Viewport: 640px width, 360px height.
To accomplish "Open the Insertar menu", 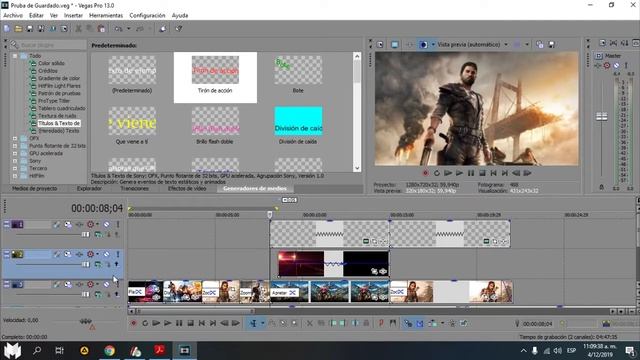I will click(x=73, y=16).
